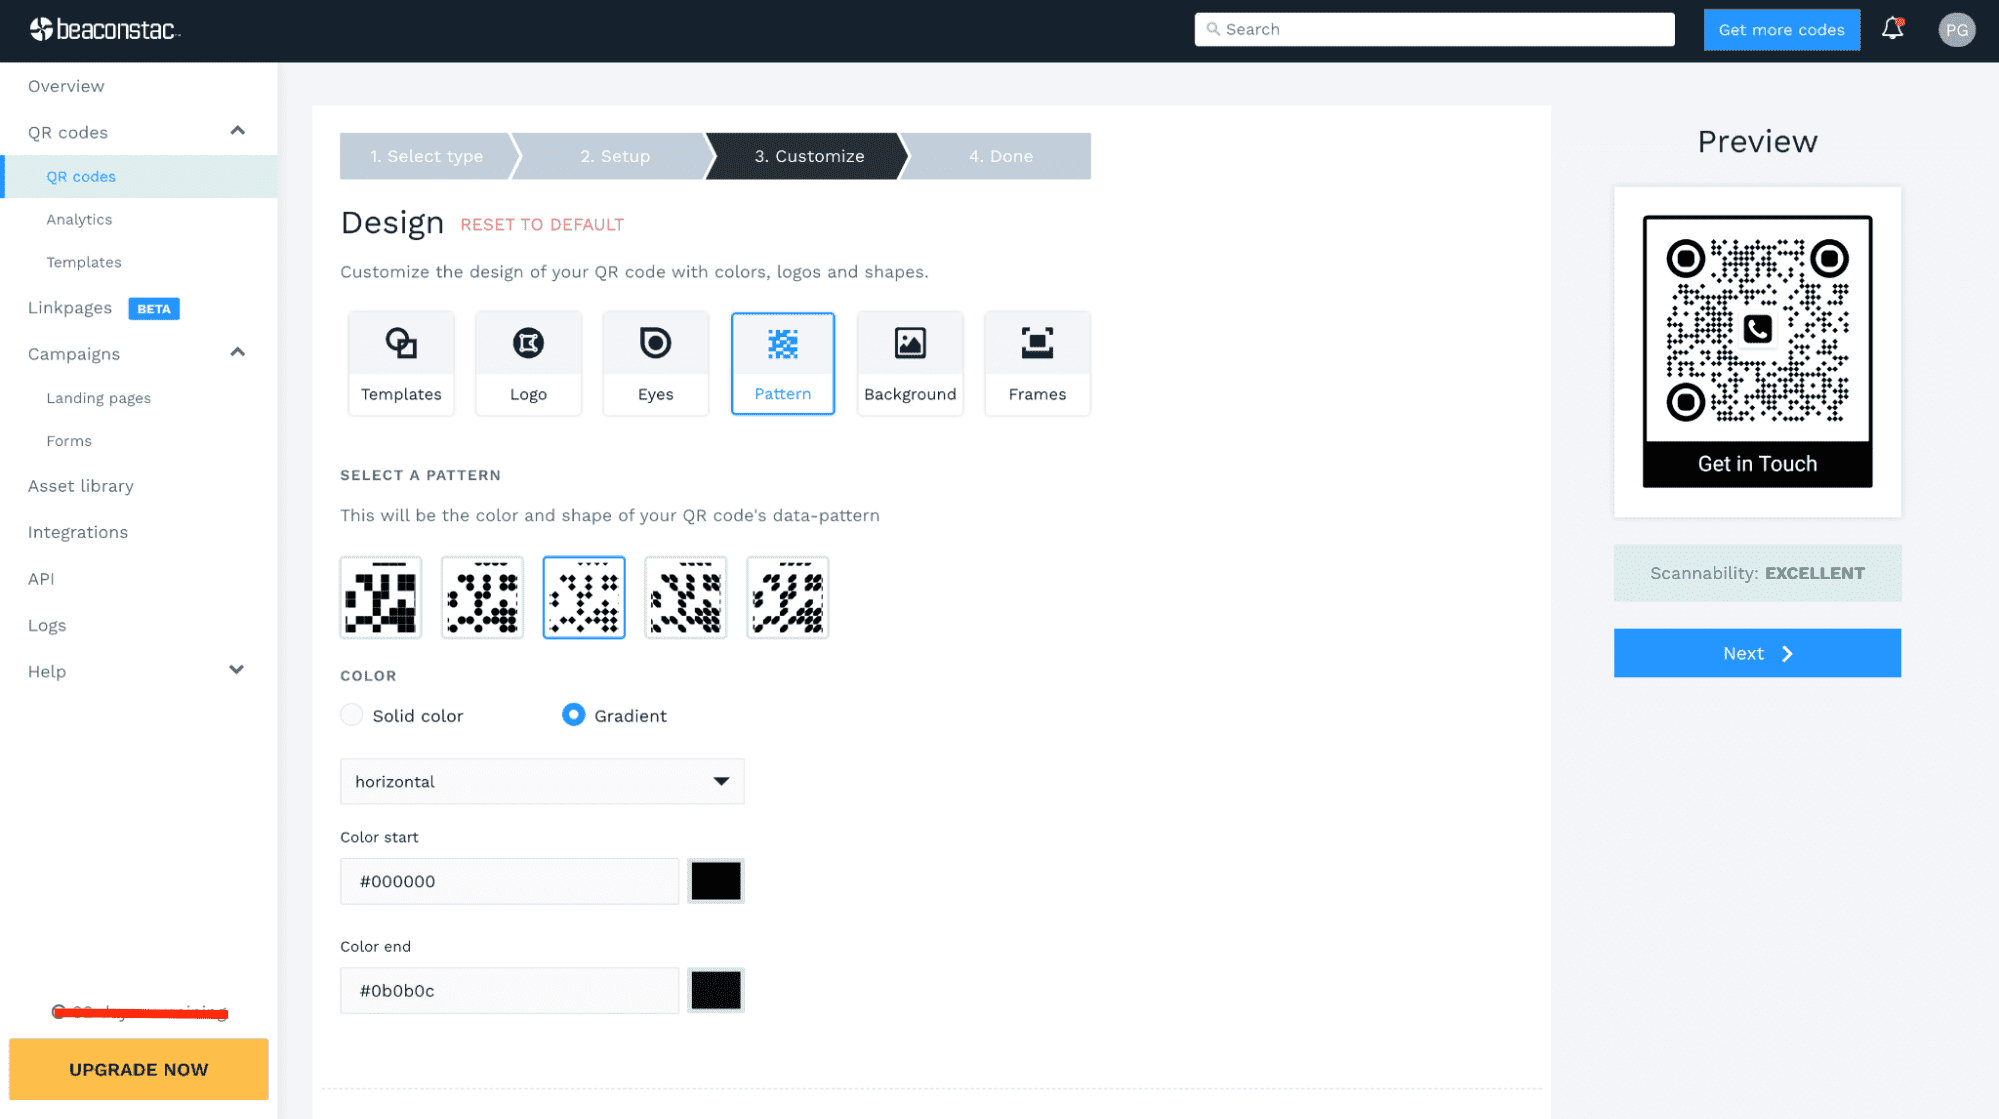Enable the Gradient color option
1999x1119 pixels.
[573, 715]
